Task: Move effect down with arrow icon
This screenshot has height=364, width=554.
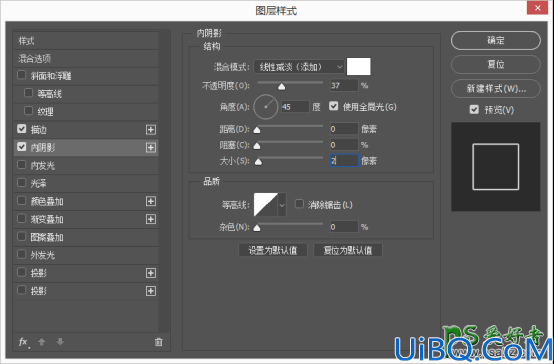Action: tap(60, 342)
